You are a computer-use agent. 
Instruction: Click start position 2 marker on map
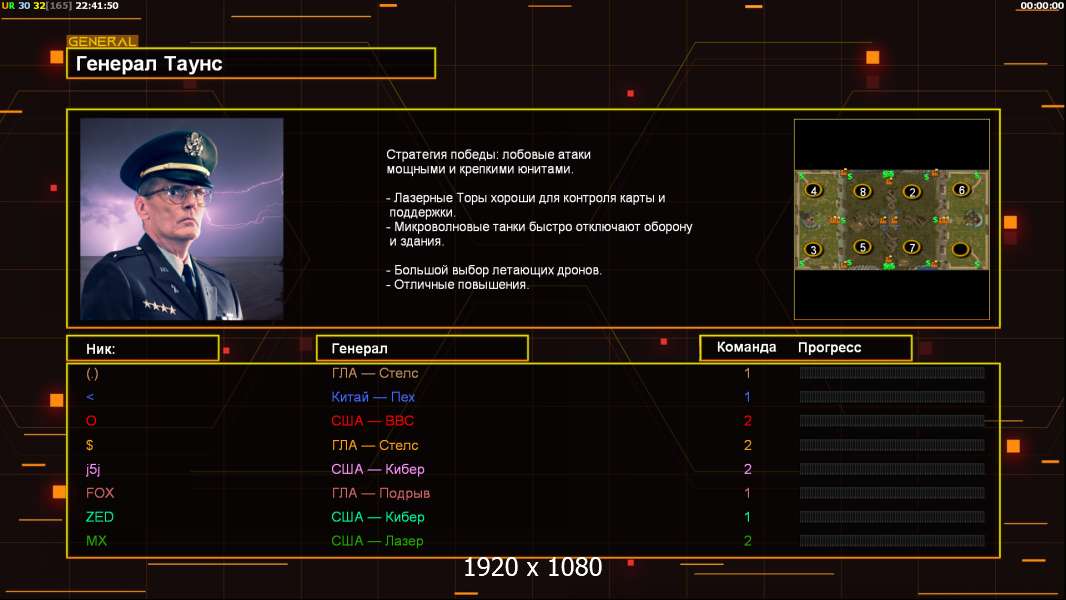pyautogui.click(x=912, y=192)
